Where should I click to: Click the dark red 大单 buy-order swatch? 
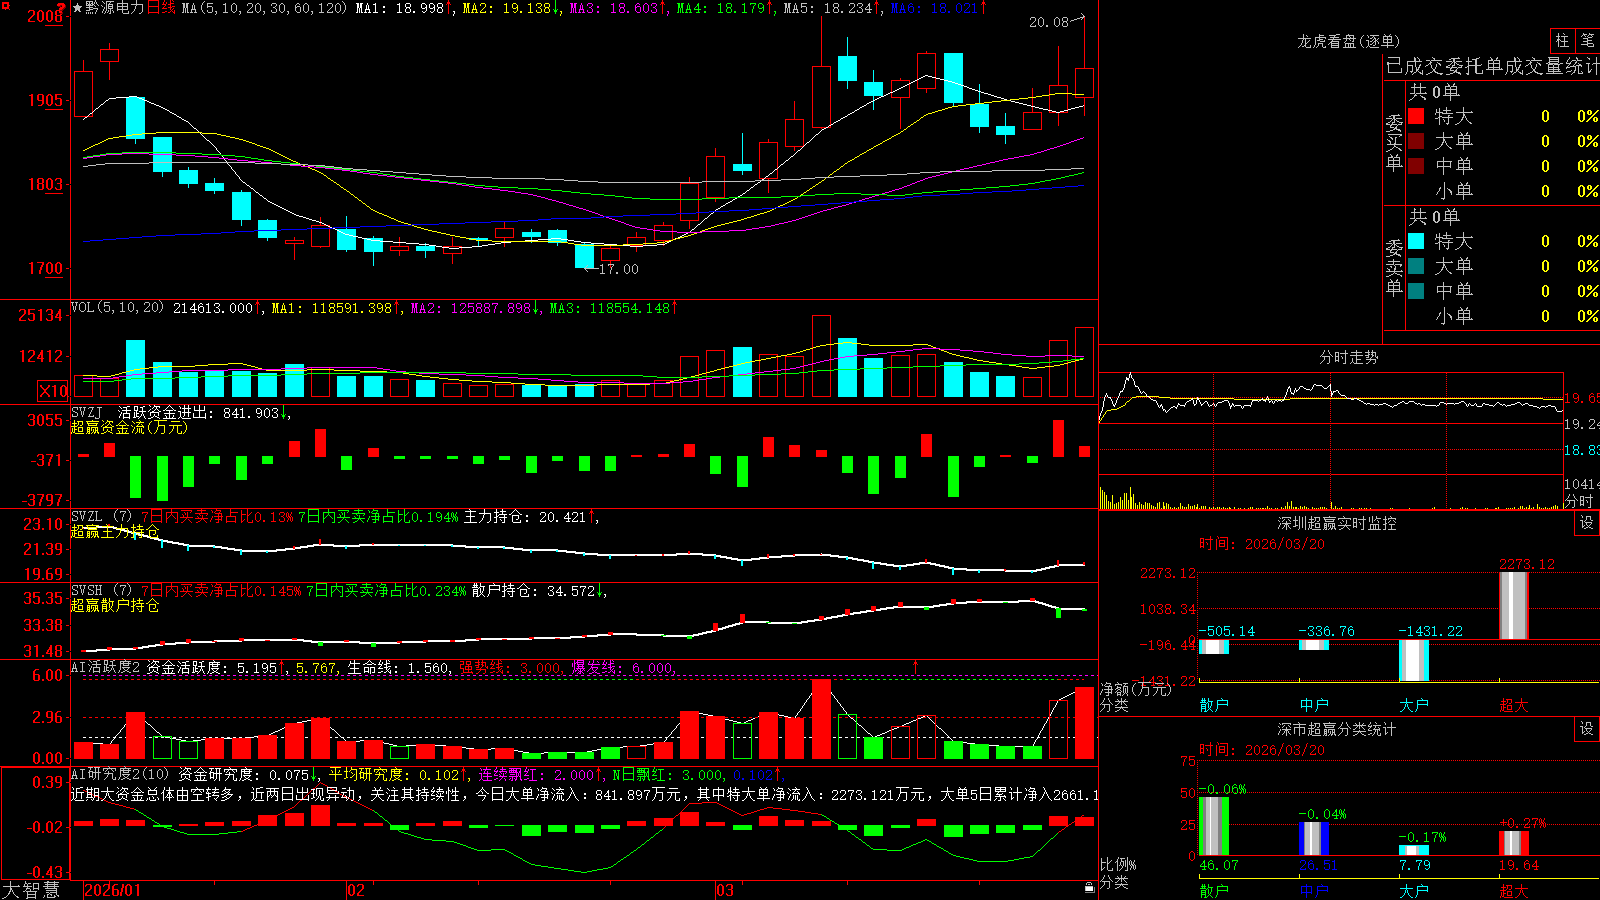1416,141
